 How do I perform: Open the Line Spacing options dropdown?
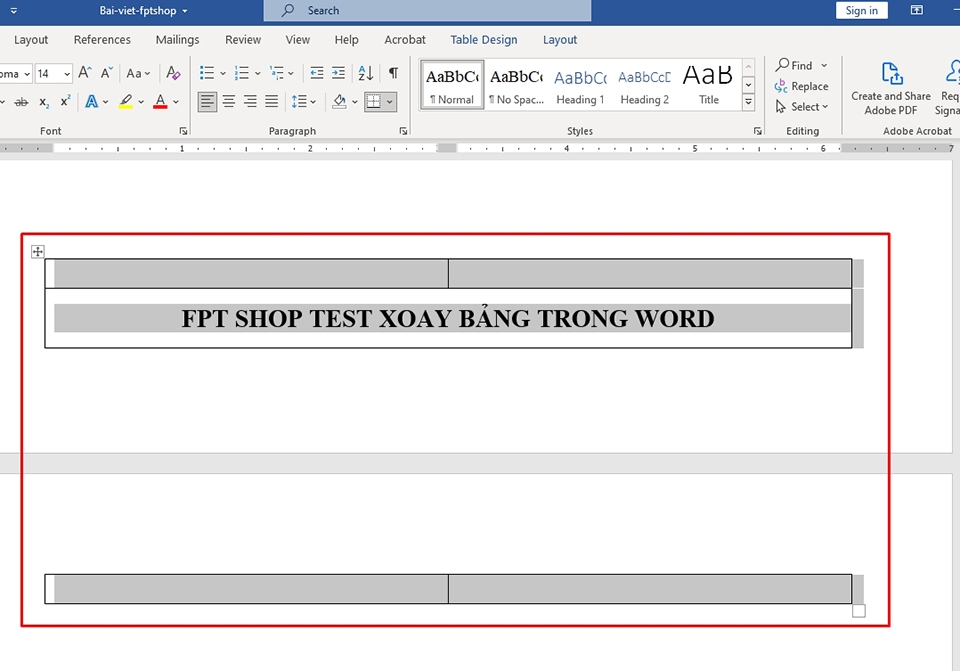[302, 101]
